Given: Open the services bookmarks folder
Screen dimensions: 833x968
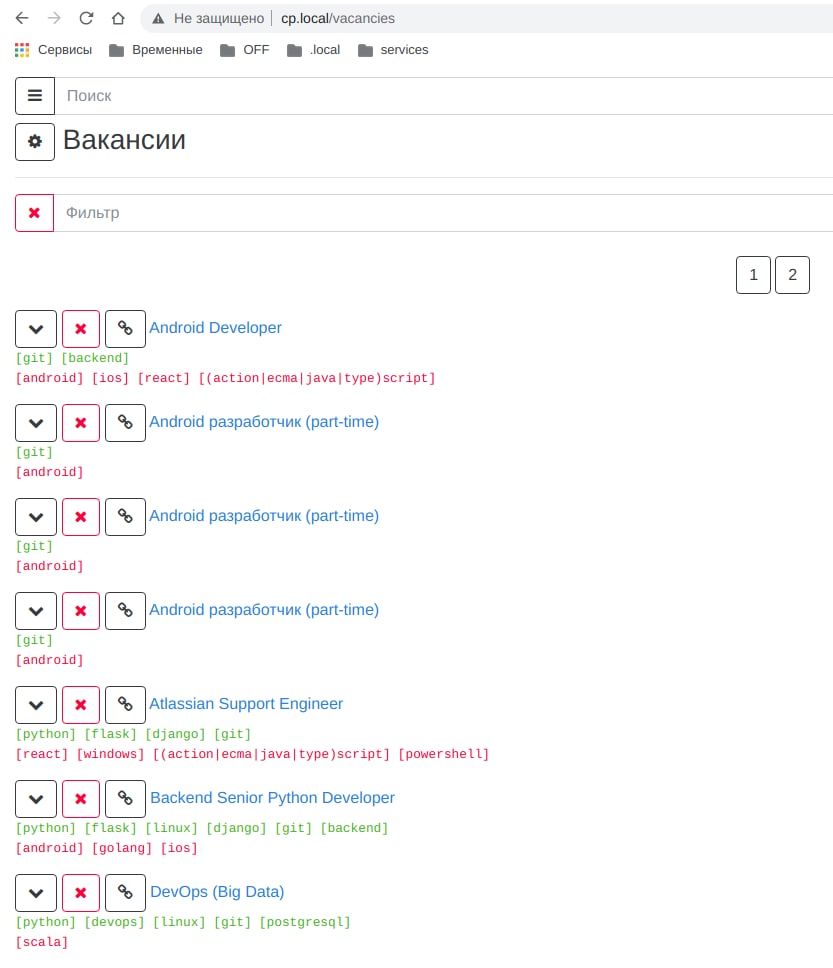Looking at the screenshot, I should pos(393,50).
